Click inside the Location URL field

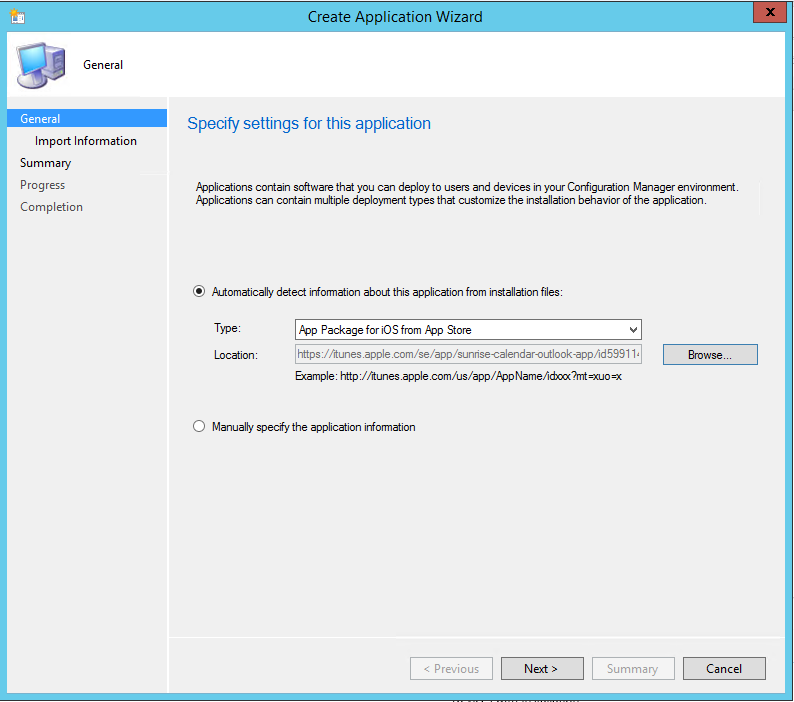(x=468, y=355)
